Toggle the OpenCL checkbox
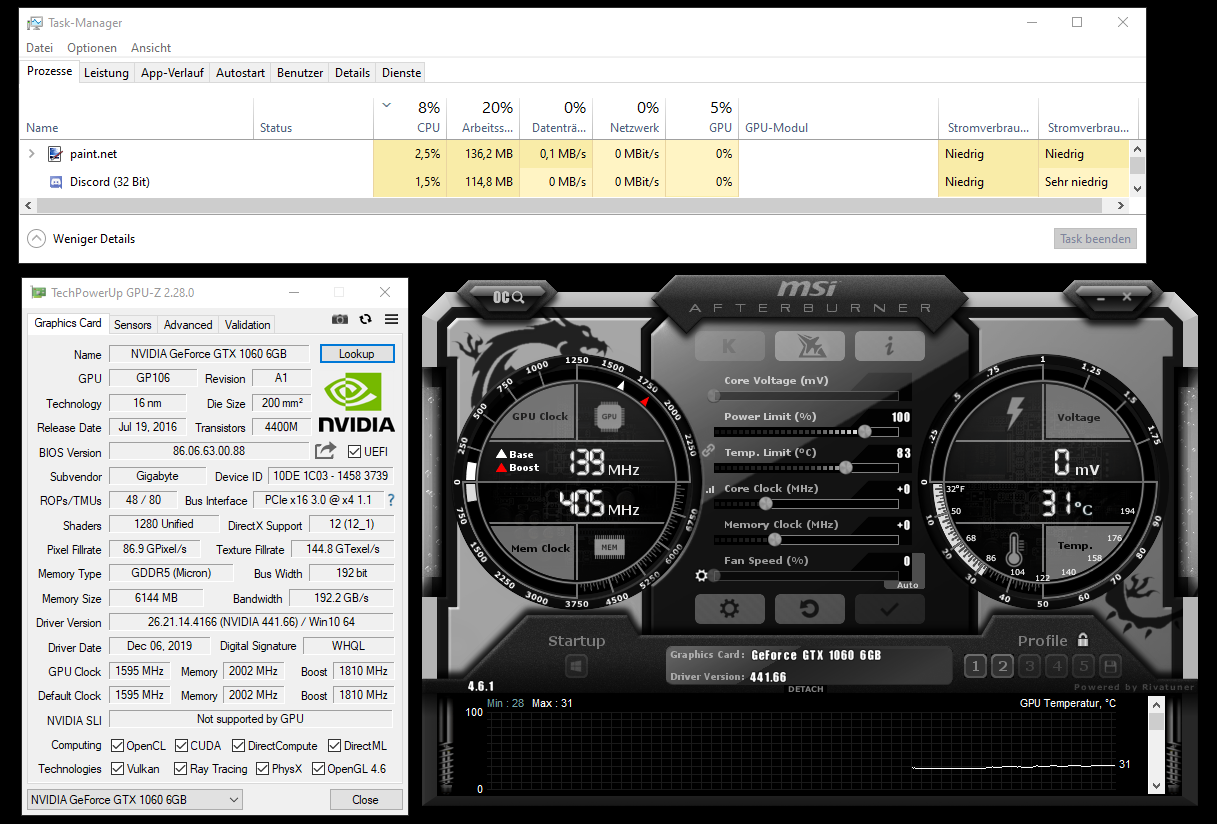The image size is (1217, 824). coord(118,746)
